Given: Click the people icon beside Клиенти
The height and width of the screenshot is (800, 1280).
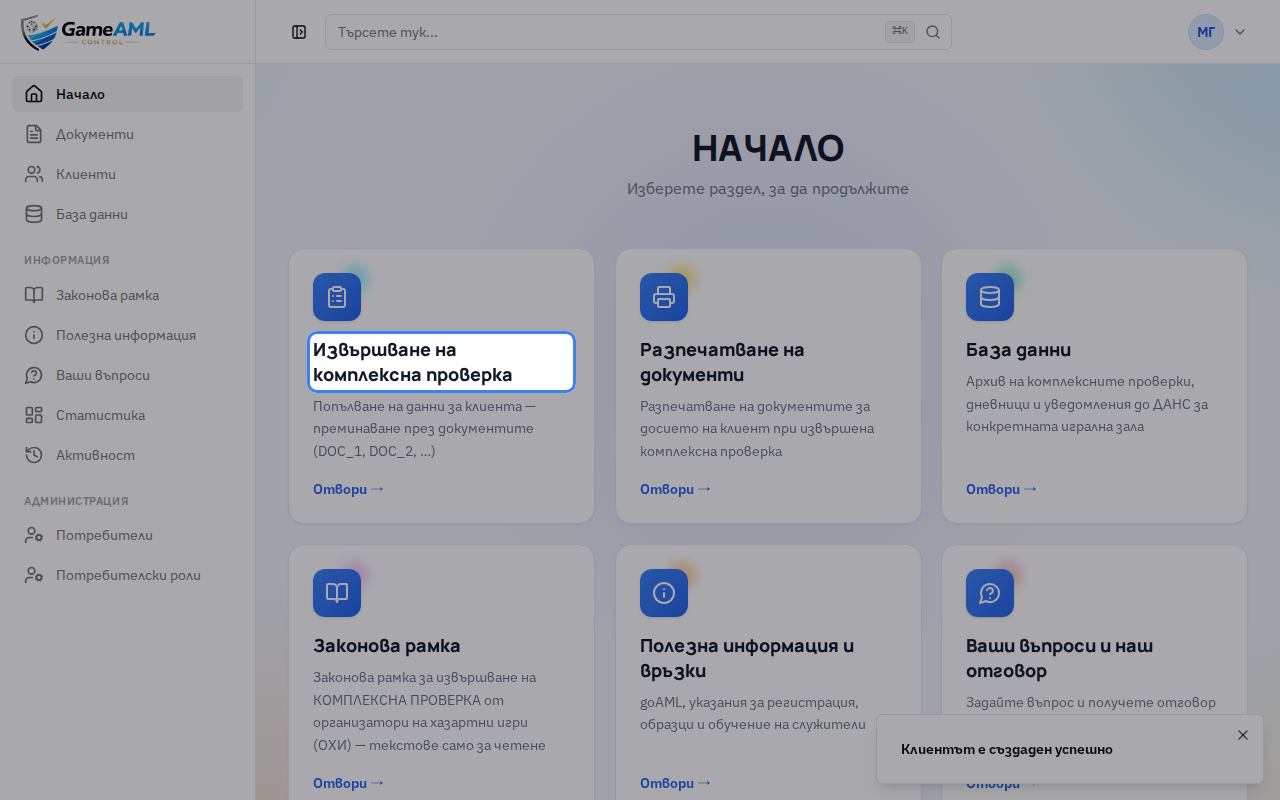Looking at the screenshot, I should (x=34, y=174).
